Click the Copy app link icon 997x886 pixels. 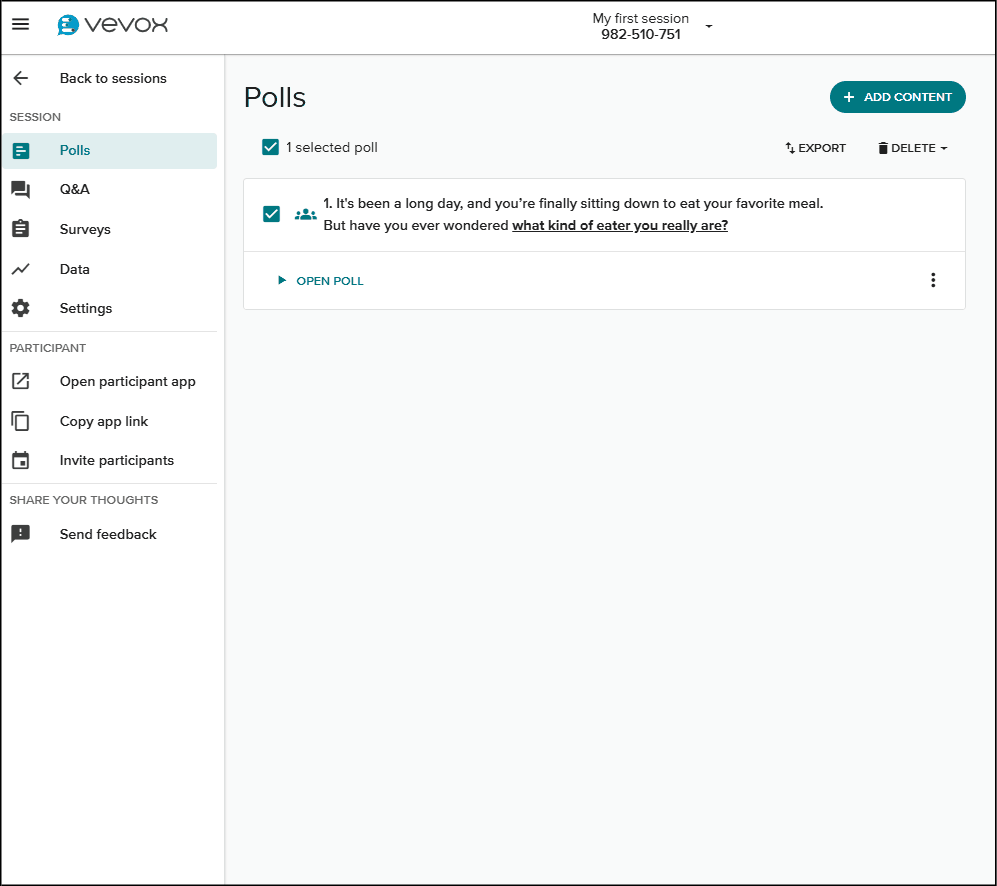[x=20, y=421]
